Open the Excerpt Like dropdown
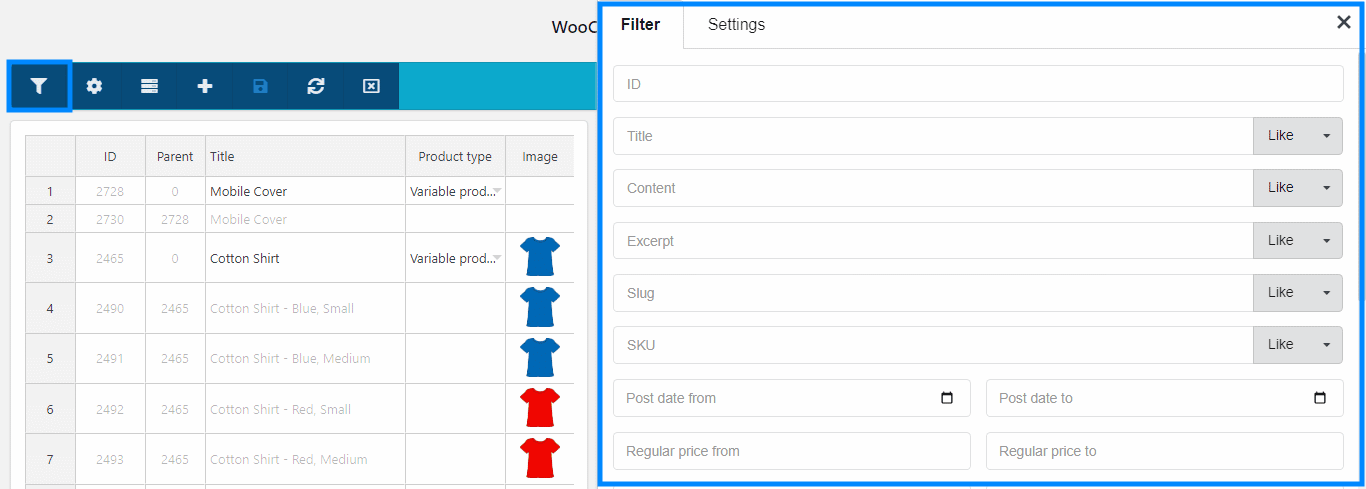The width and height of the screenshot is (1366, 489). (x=1298, y=241)
